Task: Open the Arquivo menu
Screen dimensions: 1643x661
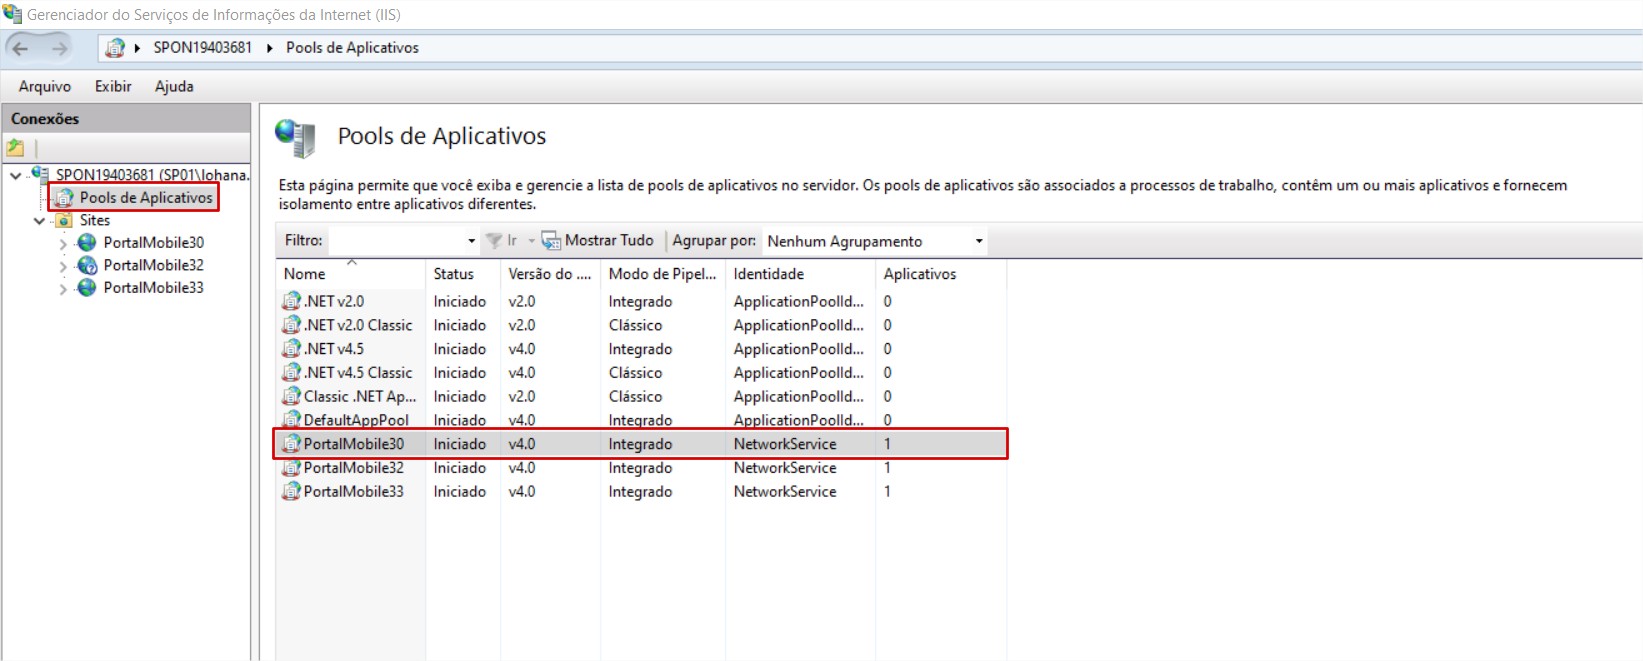Action: click(x=45, y=86)
